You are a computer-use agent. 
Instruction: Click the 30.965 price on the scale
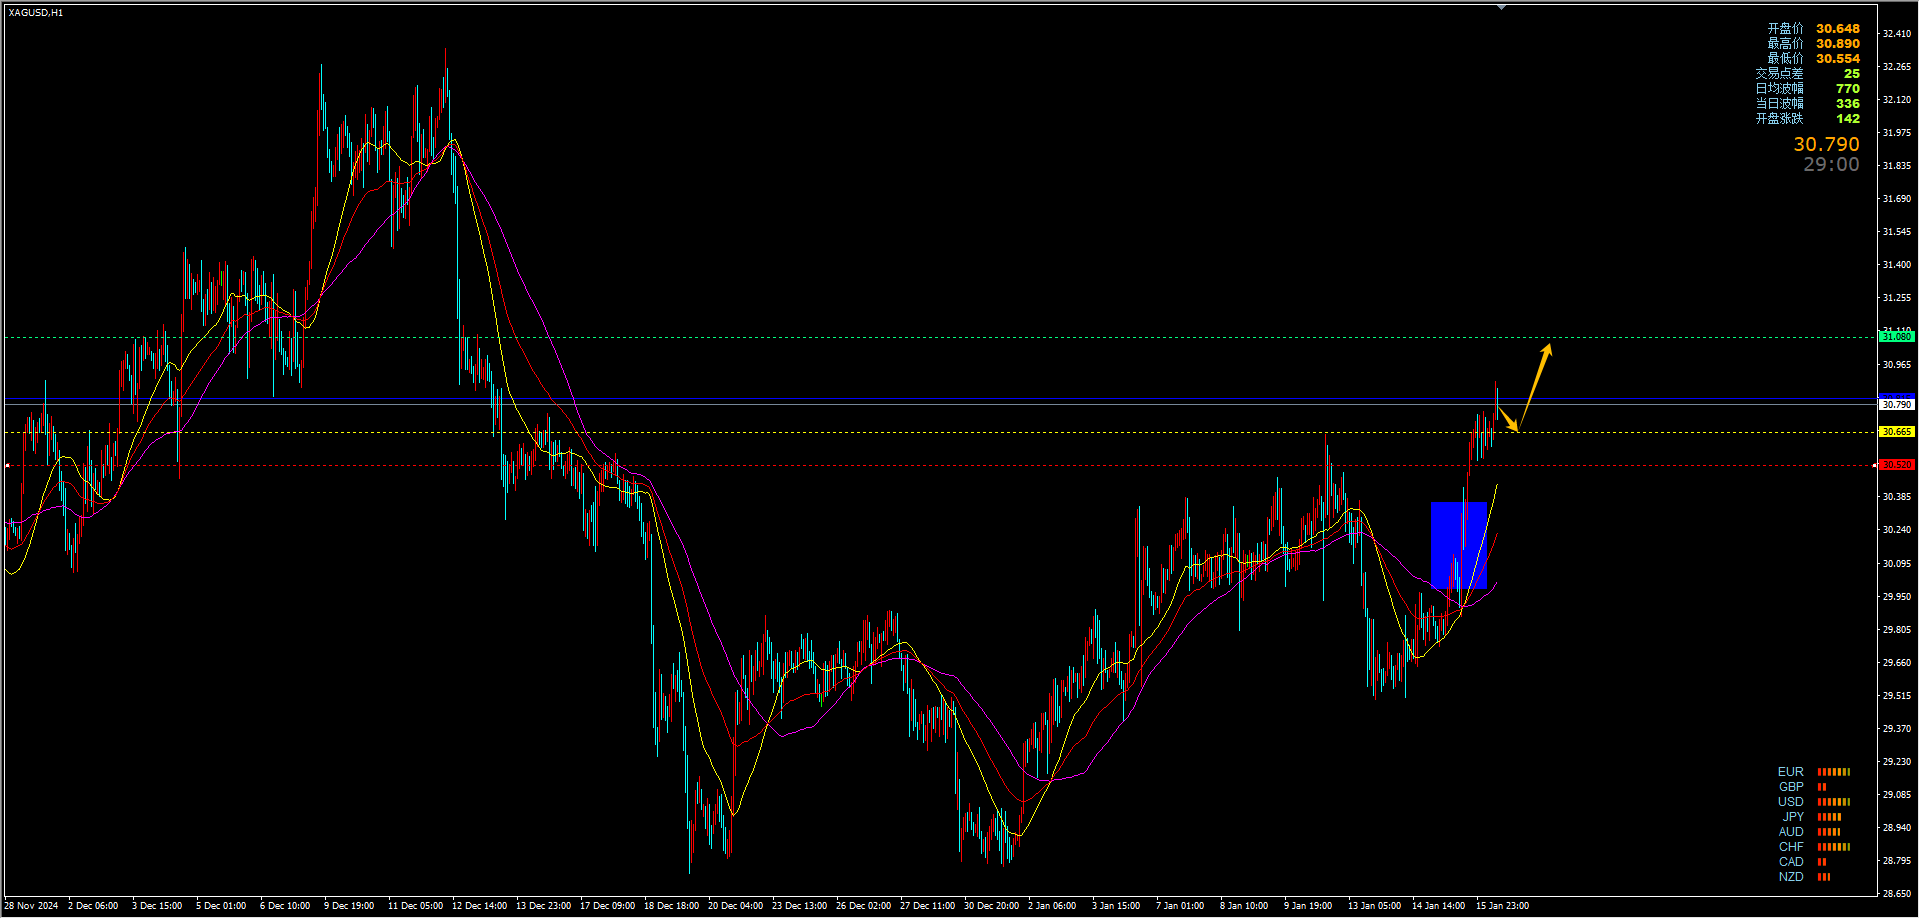1897,365
